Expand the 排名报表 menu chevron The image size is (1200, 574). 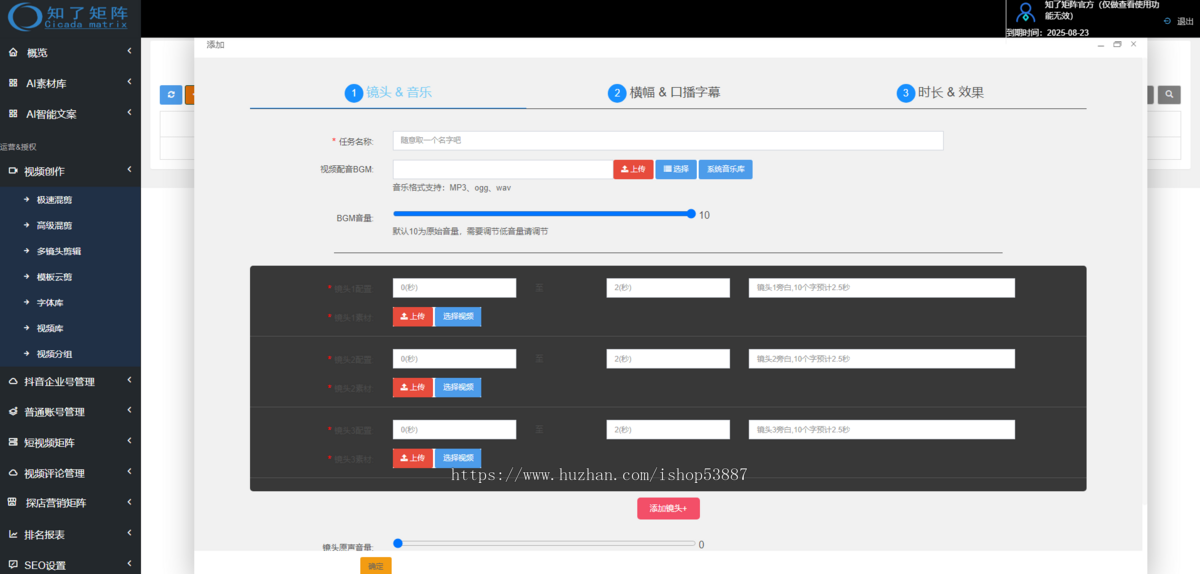pos(130,534)
